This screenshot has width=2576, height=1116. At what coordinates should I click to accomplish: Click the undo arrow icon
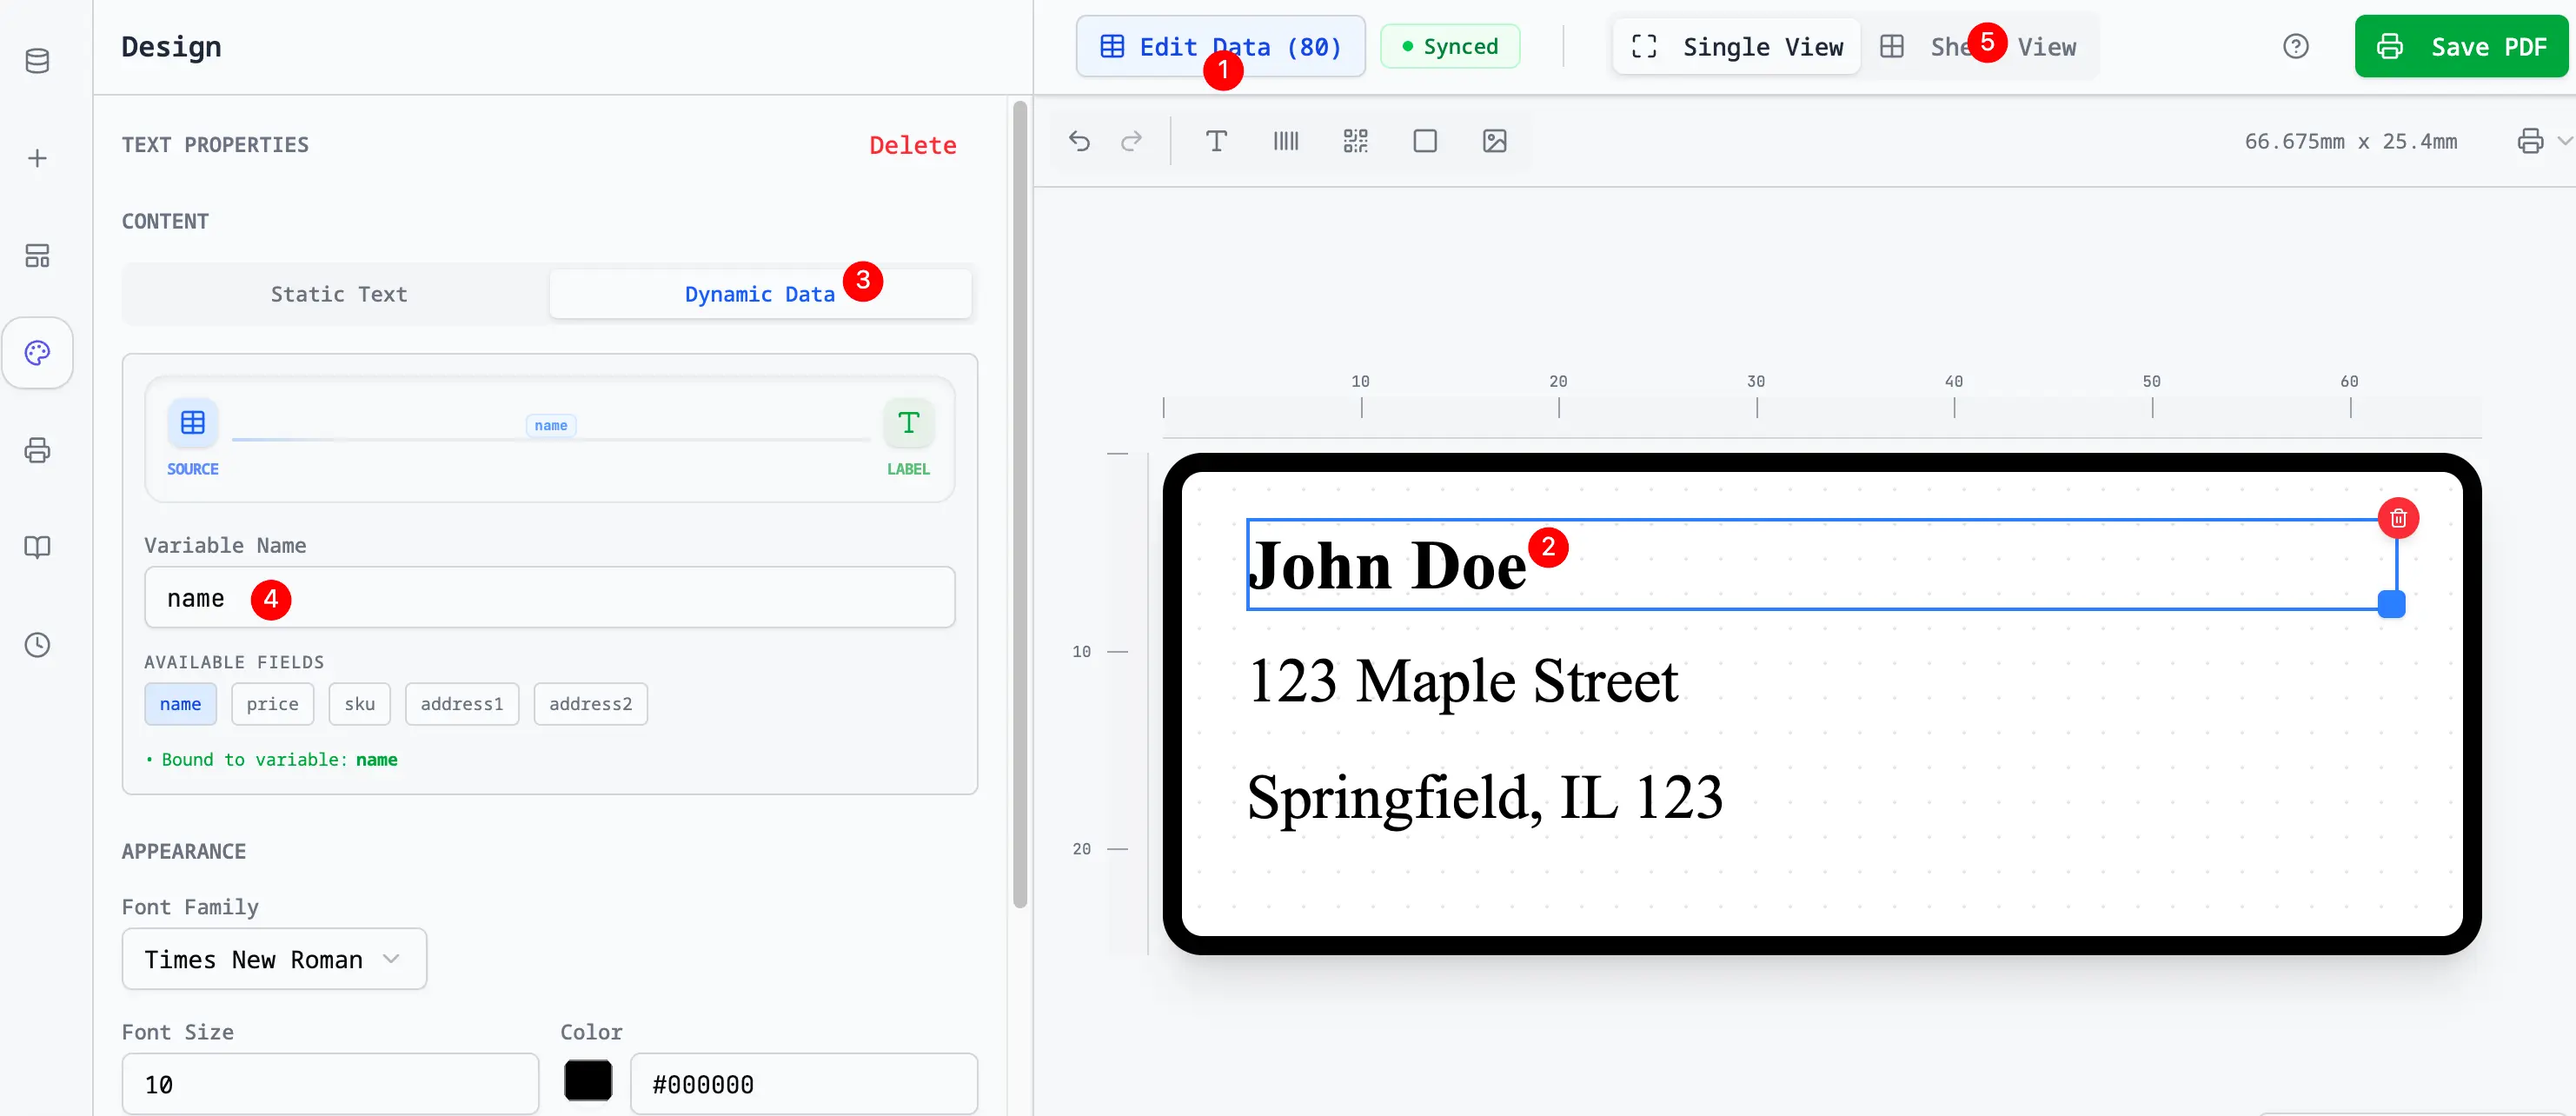click(x=1079, y=141)
